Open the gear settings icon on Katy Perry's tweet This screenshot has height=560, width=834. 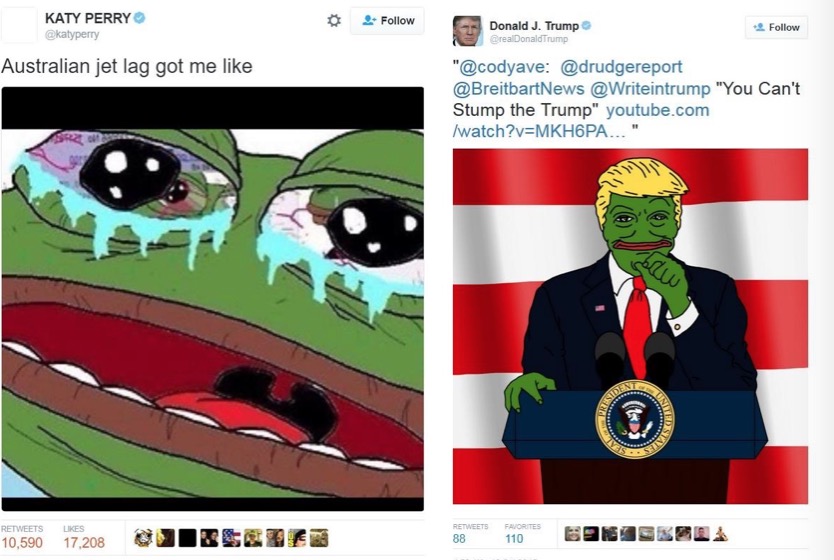(x=333, y=21)
